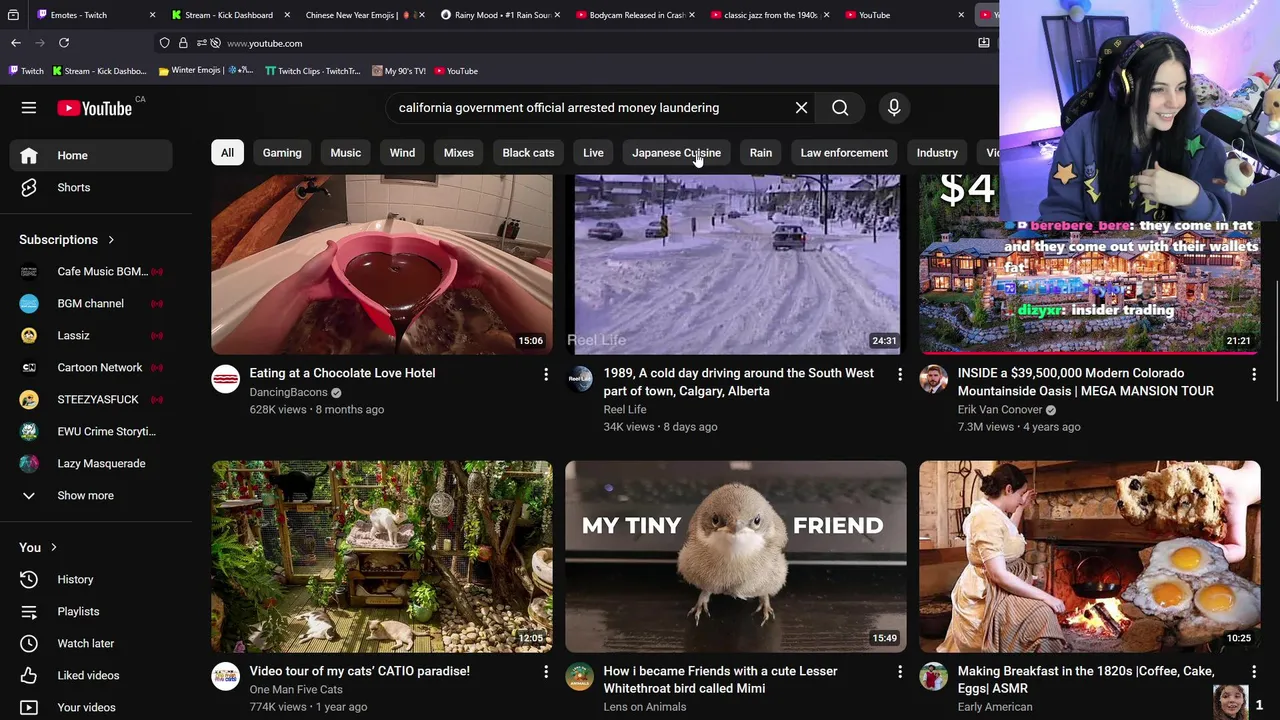Open BGM channel subscription

tap(91, 303)
